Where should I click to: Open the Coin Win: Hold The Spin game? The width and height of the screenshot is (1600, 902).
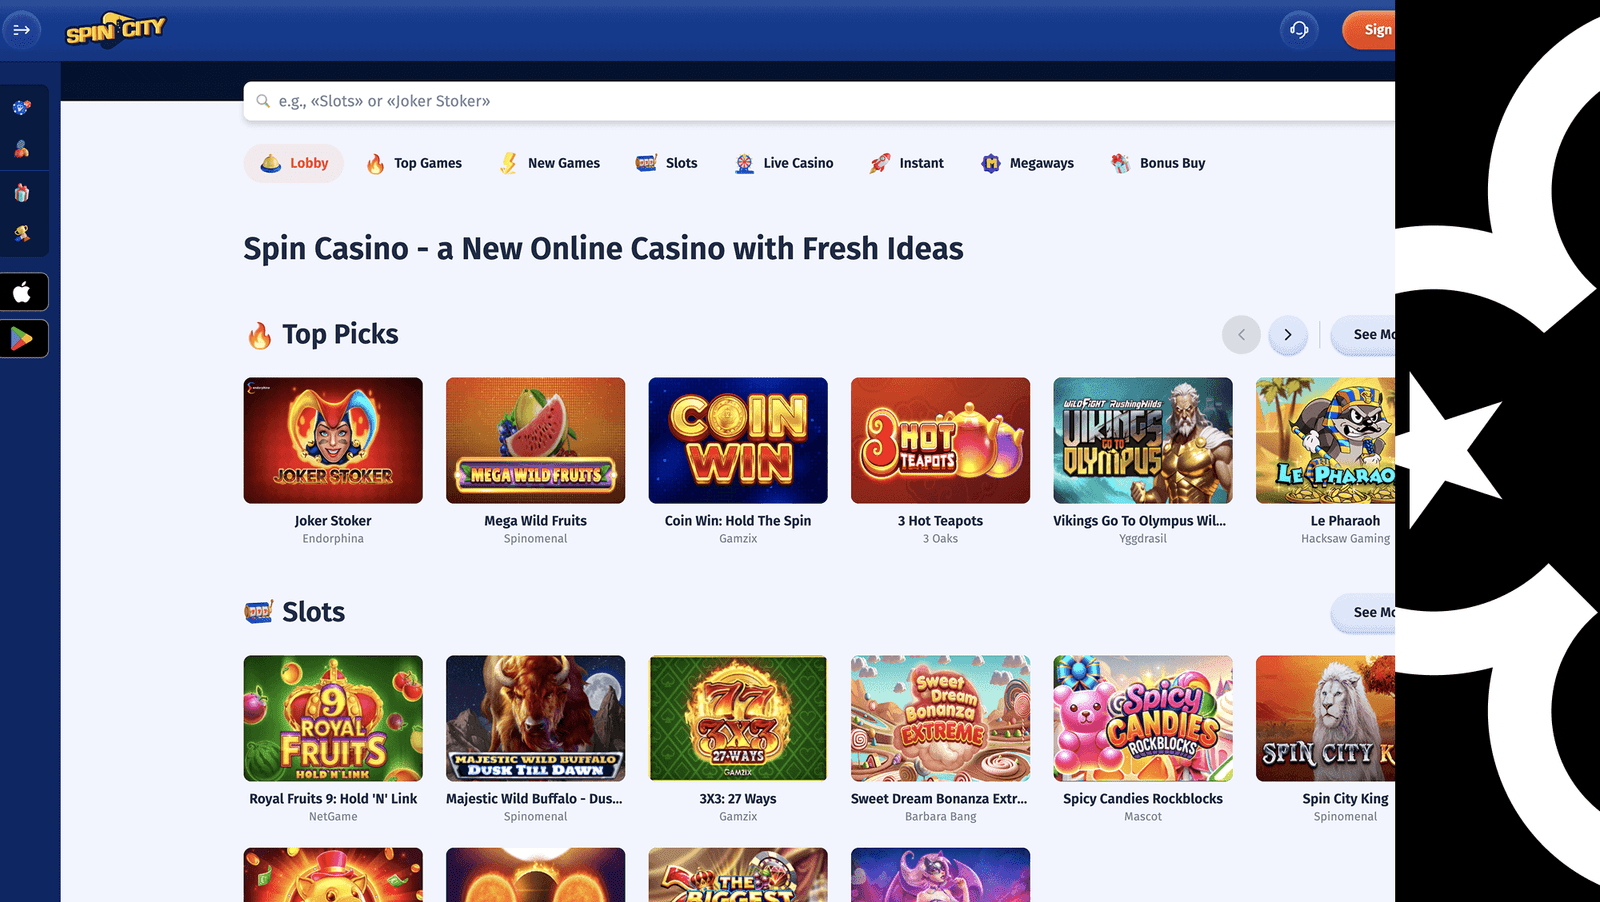[x=738, y=440]
